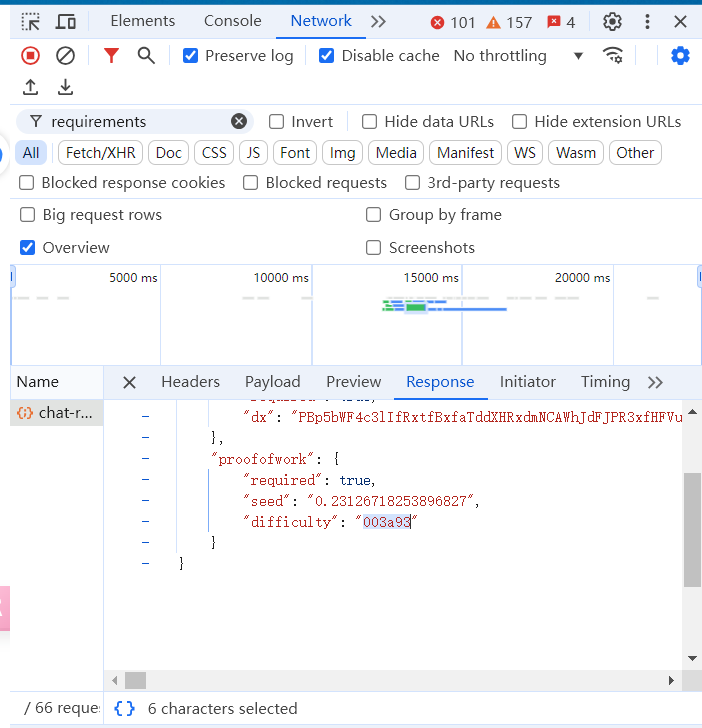Screen dimensions: 702x728
Task: Stop recording network log
Action: 31,56
